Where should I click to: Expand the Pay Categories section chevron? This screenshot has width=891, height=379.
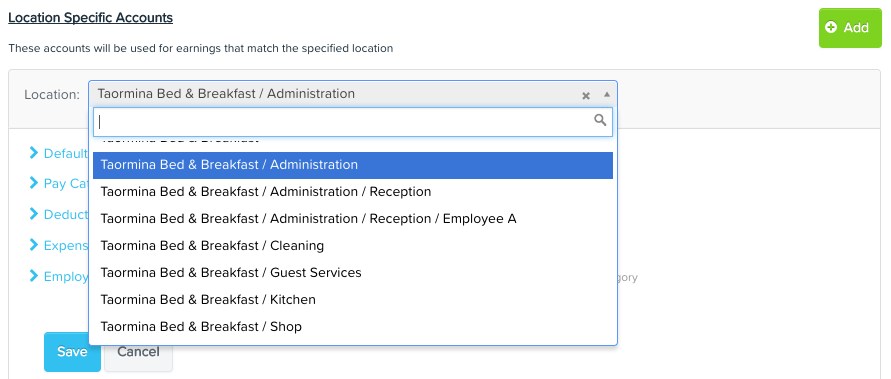tap(34, 183)
